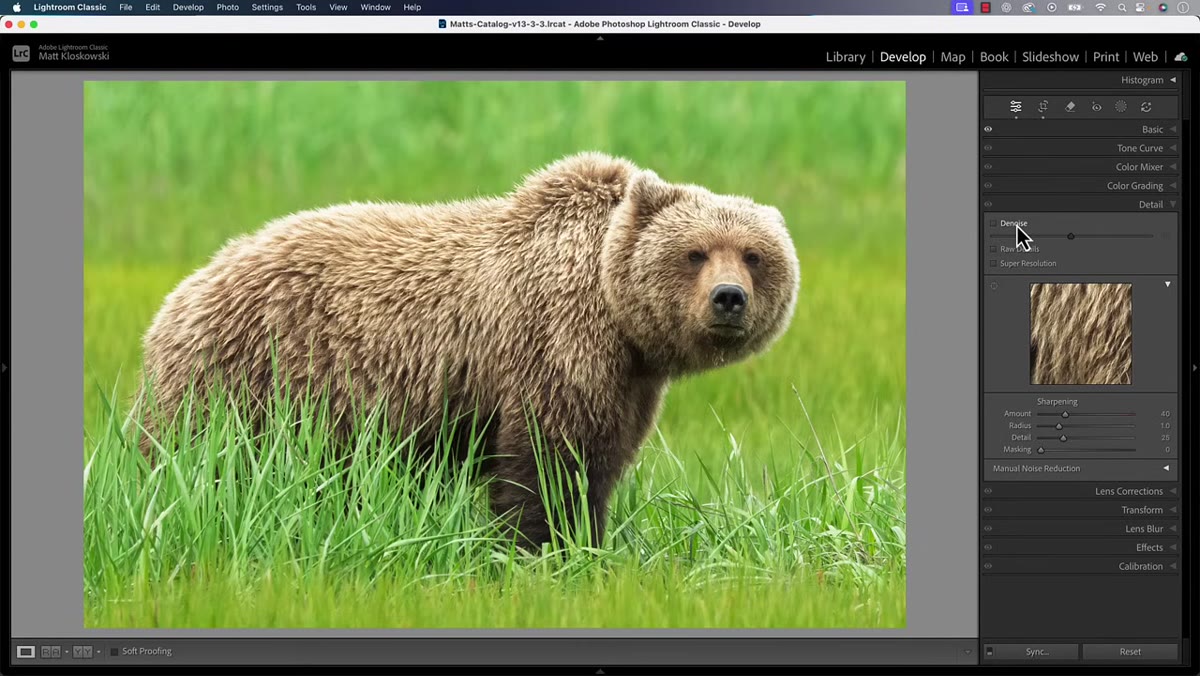The width and height of the screenshot is (1200, 676).
Task: Open the Apple menu
Action: pyautogui.click(x=16, y=7)
